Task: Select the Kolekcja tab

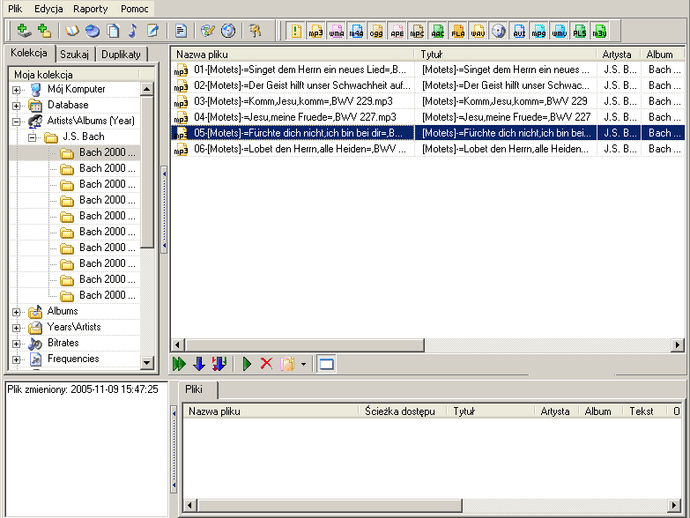Action: [29, 53]
